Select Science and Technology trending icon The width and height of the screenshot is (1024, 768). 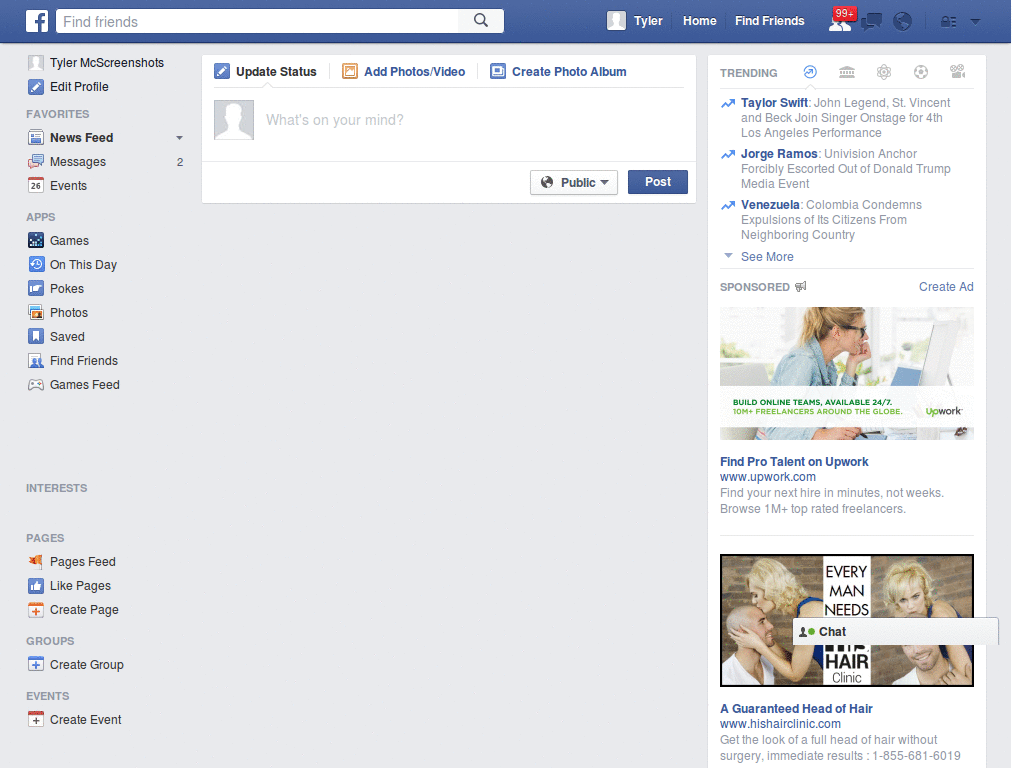884,72
